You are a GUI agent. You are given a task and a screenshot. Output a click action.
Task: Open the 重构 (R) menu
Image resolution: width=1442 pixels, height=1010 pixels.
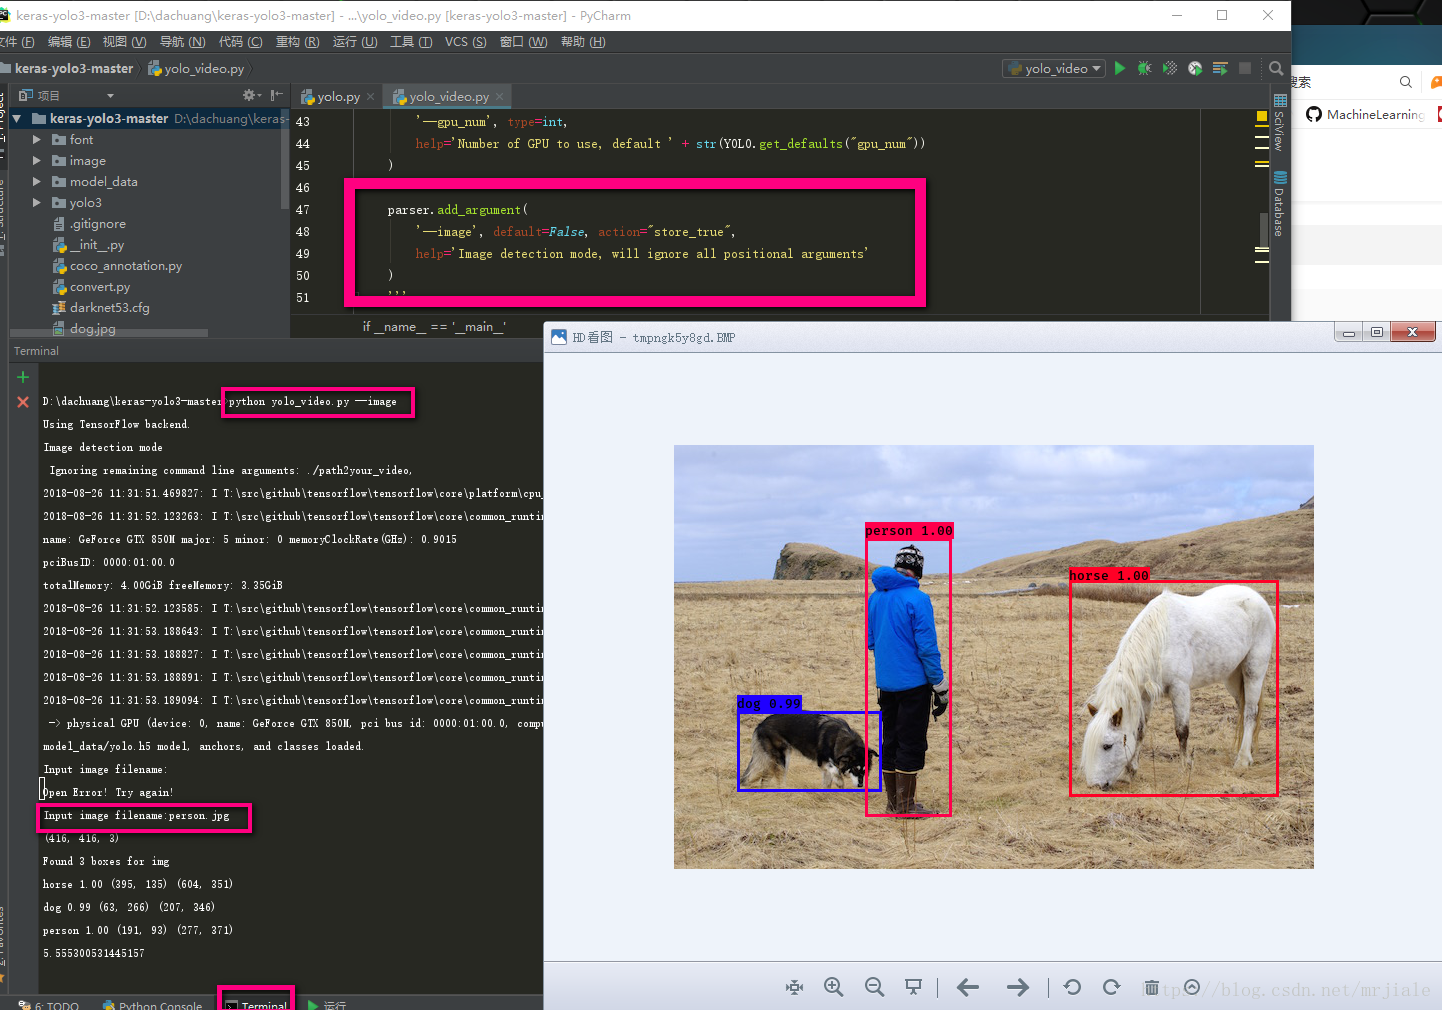point(298,42)
